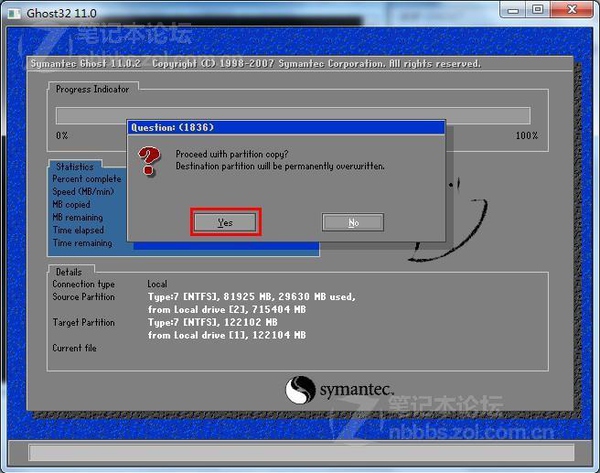Select the Target Partition label in Details
This screenshot has height=473, width=600.
pyautogui.click(x=82, y=323)
